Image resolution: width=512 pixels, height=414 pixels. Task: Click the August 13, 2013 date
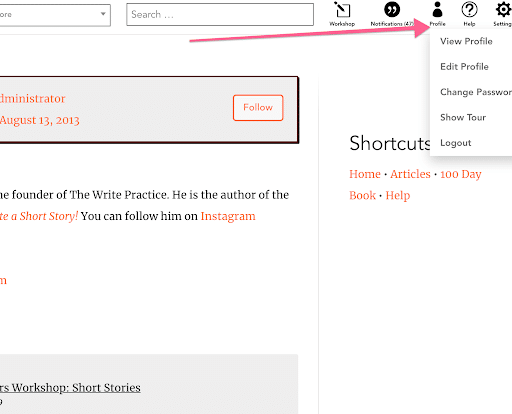tap(40, 120)
